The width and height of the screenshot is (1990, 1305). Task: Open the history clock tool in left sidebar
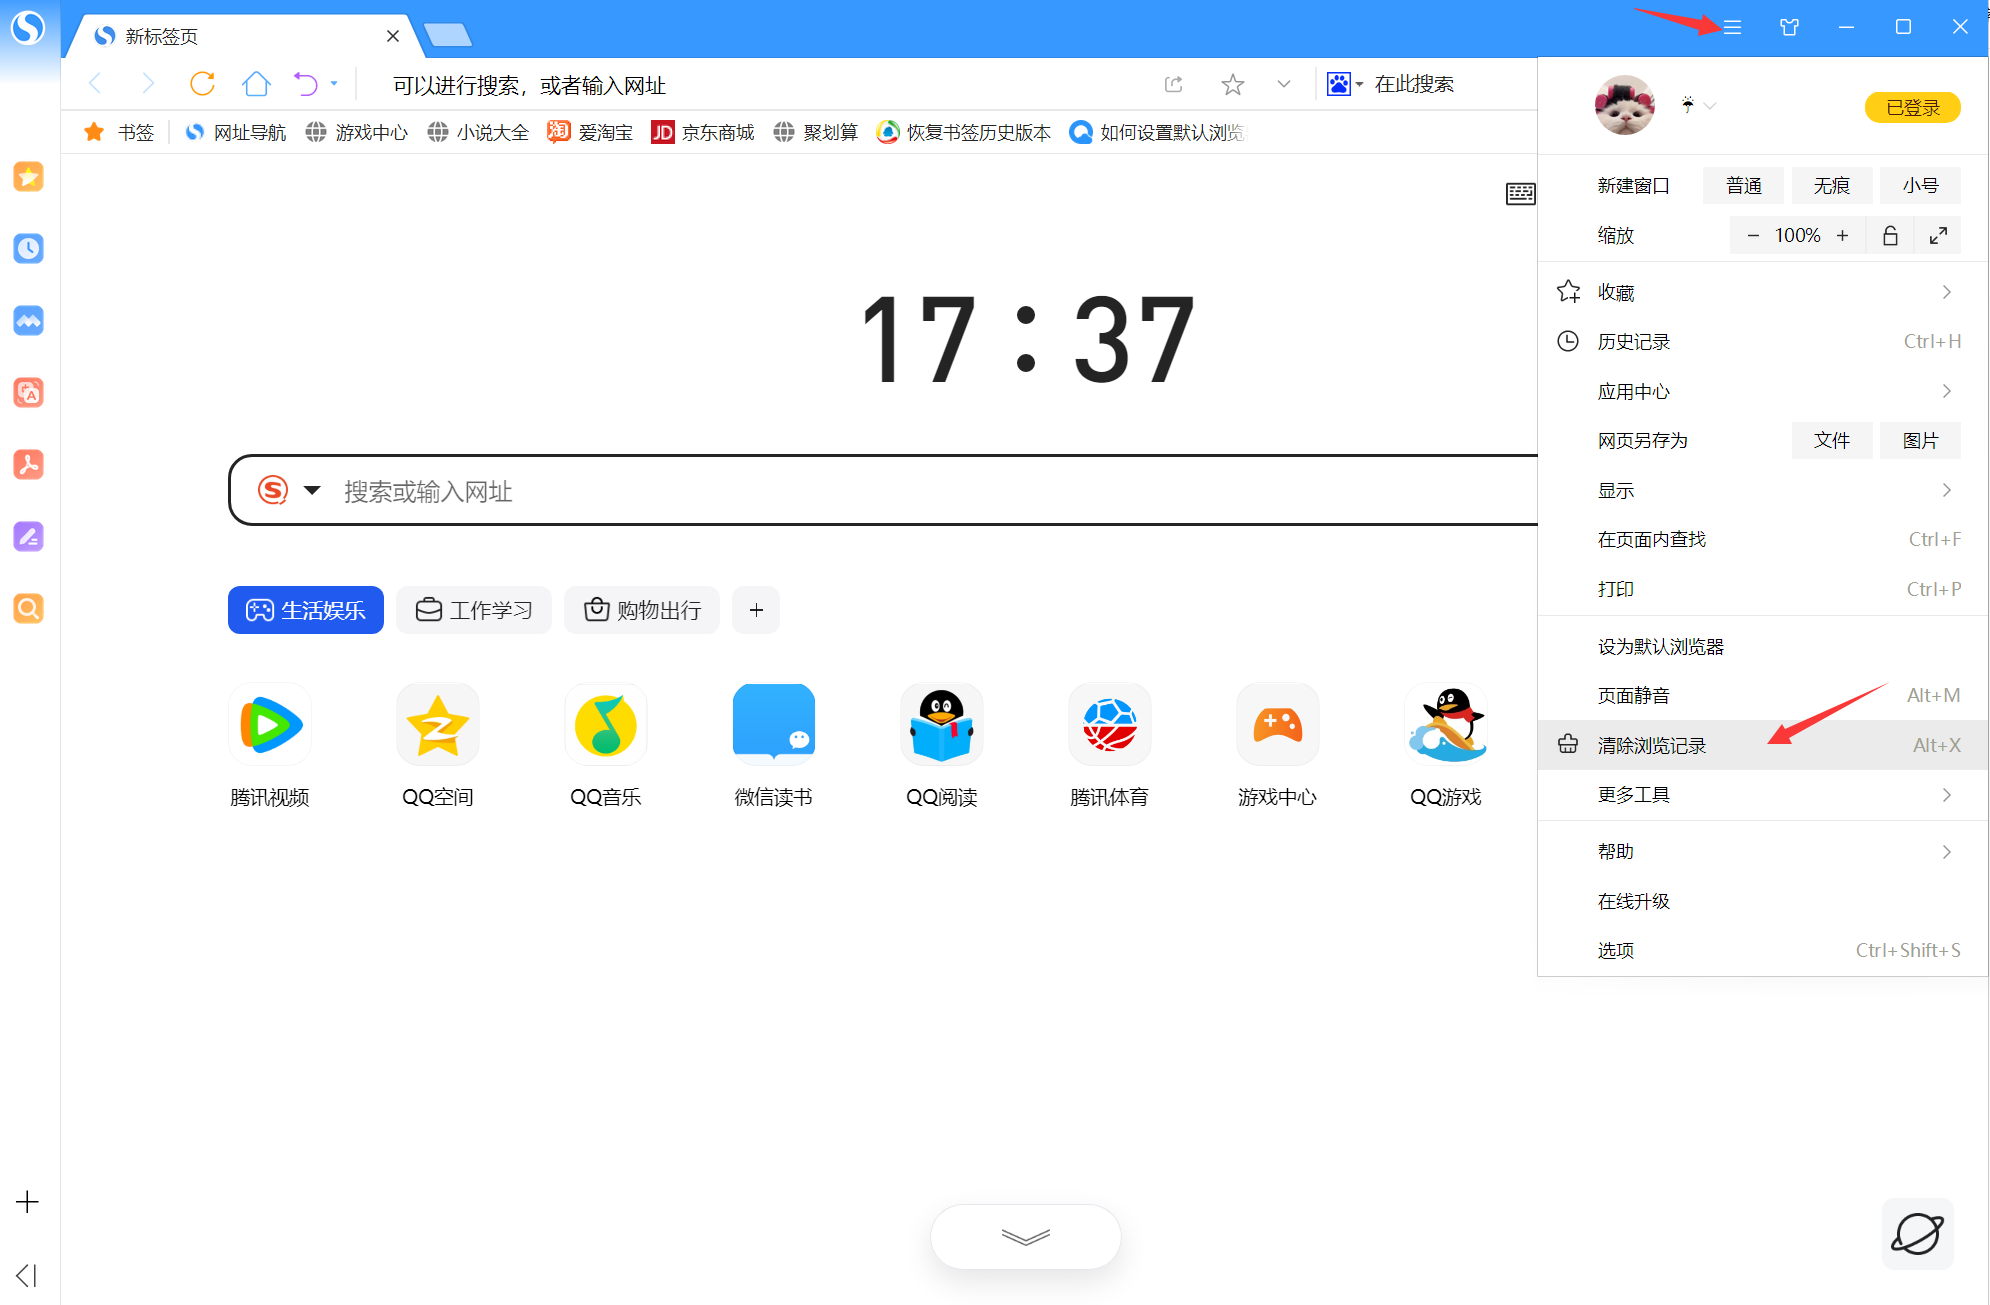click(28, 249)
